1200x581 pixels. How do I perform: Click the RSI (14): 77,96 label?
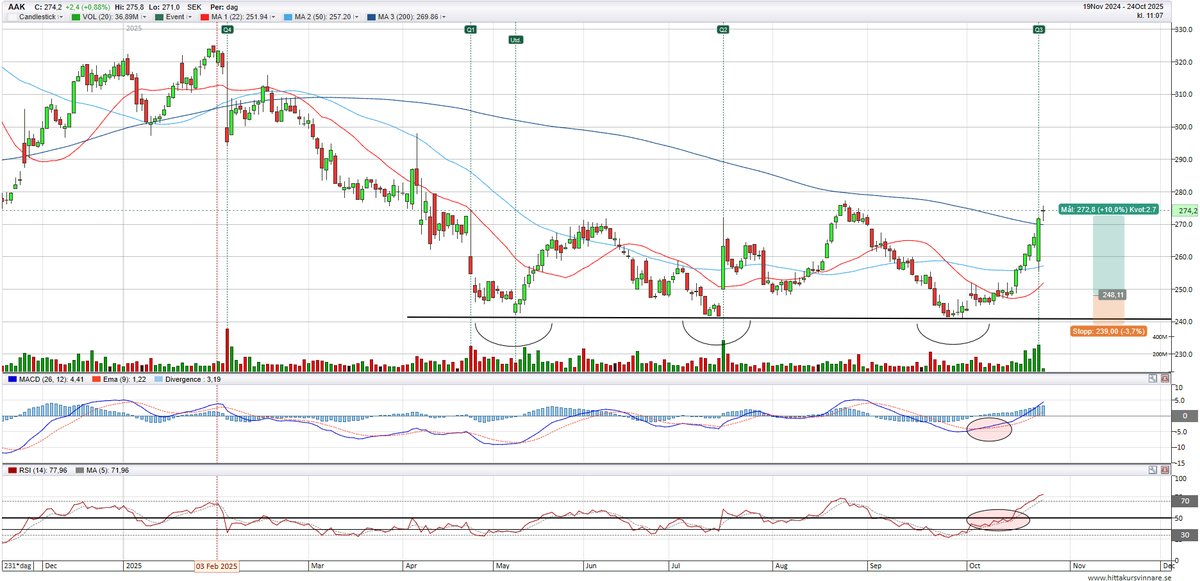[41, 469]
